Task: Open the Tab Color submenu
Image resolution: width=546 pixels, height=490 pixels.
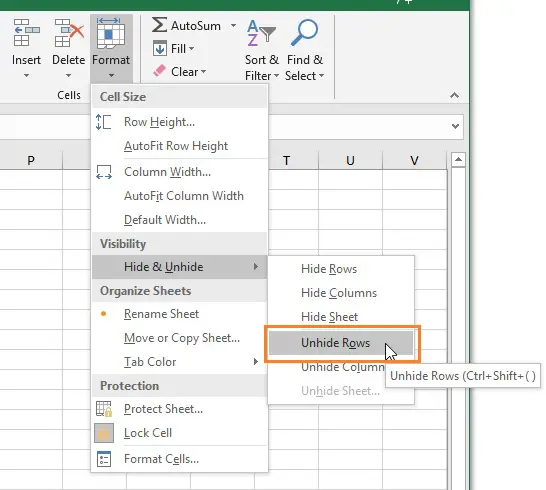Action: click(x=179, y=362)
